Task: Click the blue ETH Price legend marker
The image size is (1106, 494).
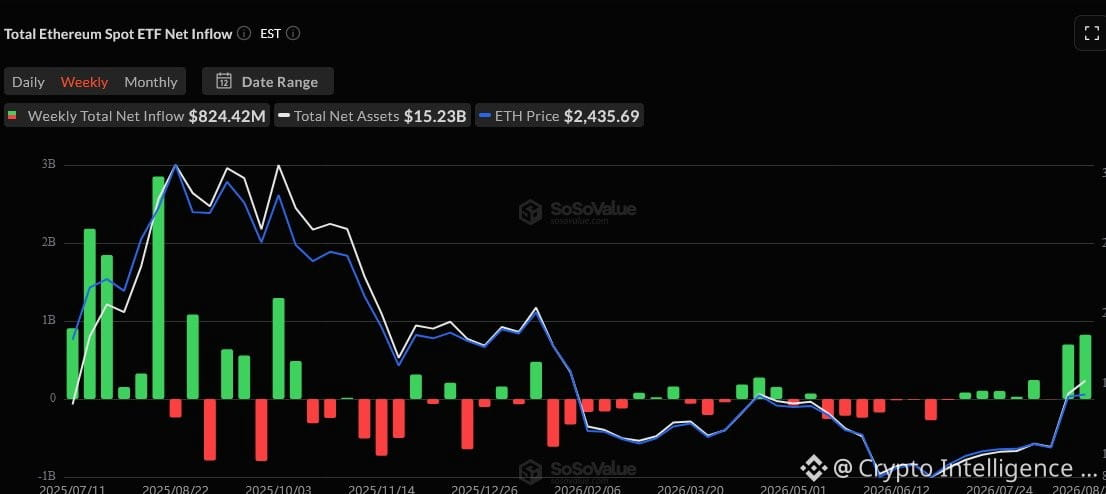Action: [484, 116]
